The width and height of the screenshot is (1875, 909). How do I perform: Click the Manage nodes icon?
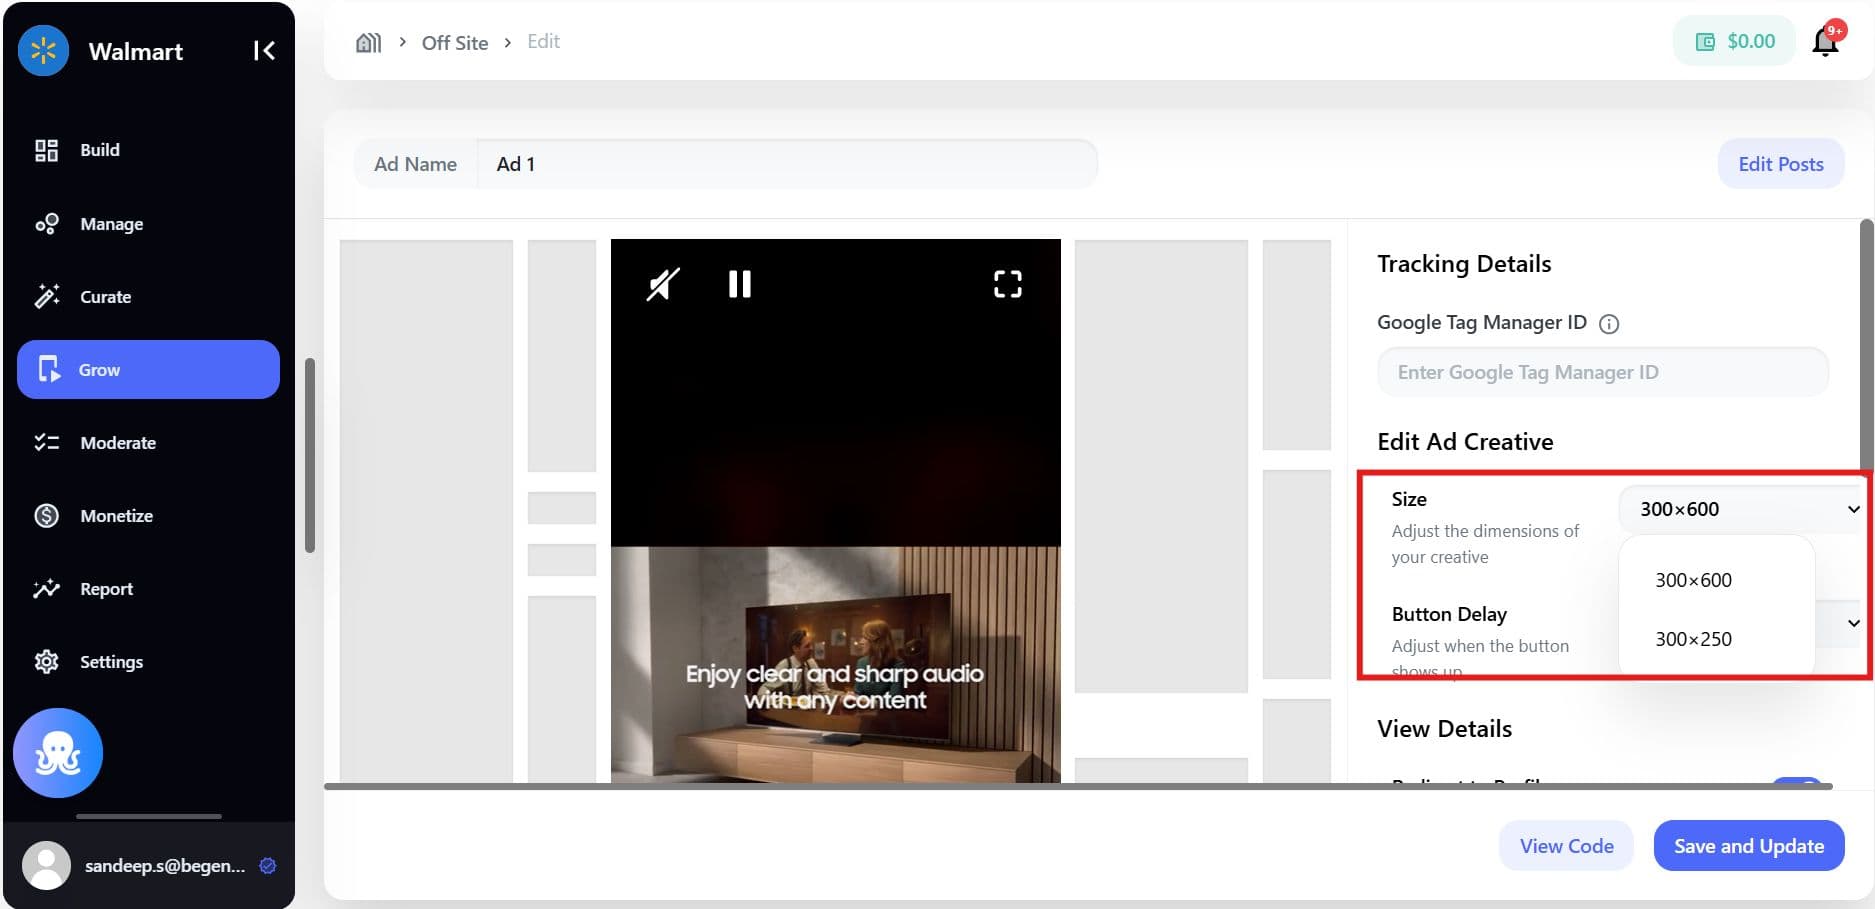click(x=46, y=224)
